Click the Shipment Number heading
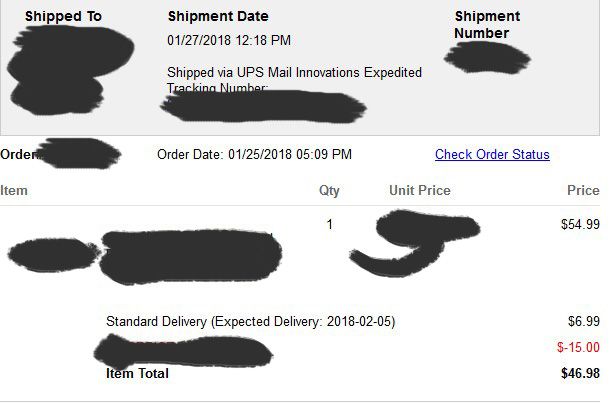 pyautogui.click(x=487, y=25)
